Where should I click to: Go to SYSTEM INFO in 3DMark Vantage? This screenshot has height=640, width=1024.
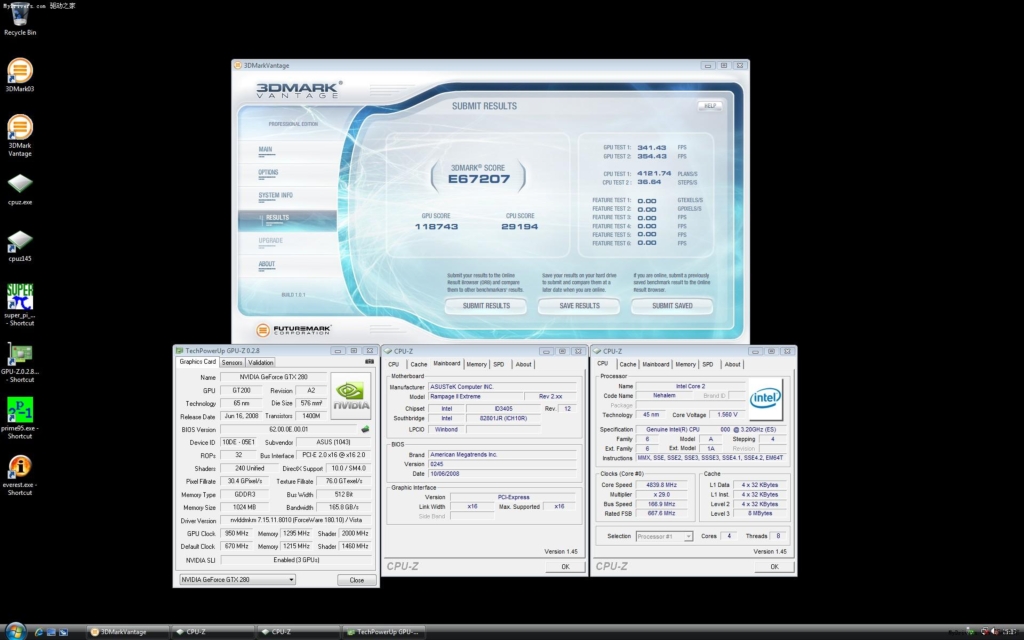pos(275,195)
